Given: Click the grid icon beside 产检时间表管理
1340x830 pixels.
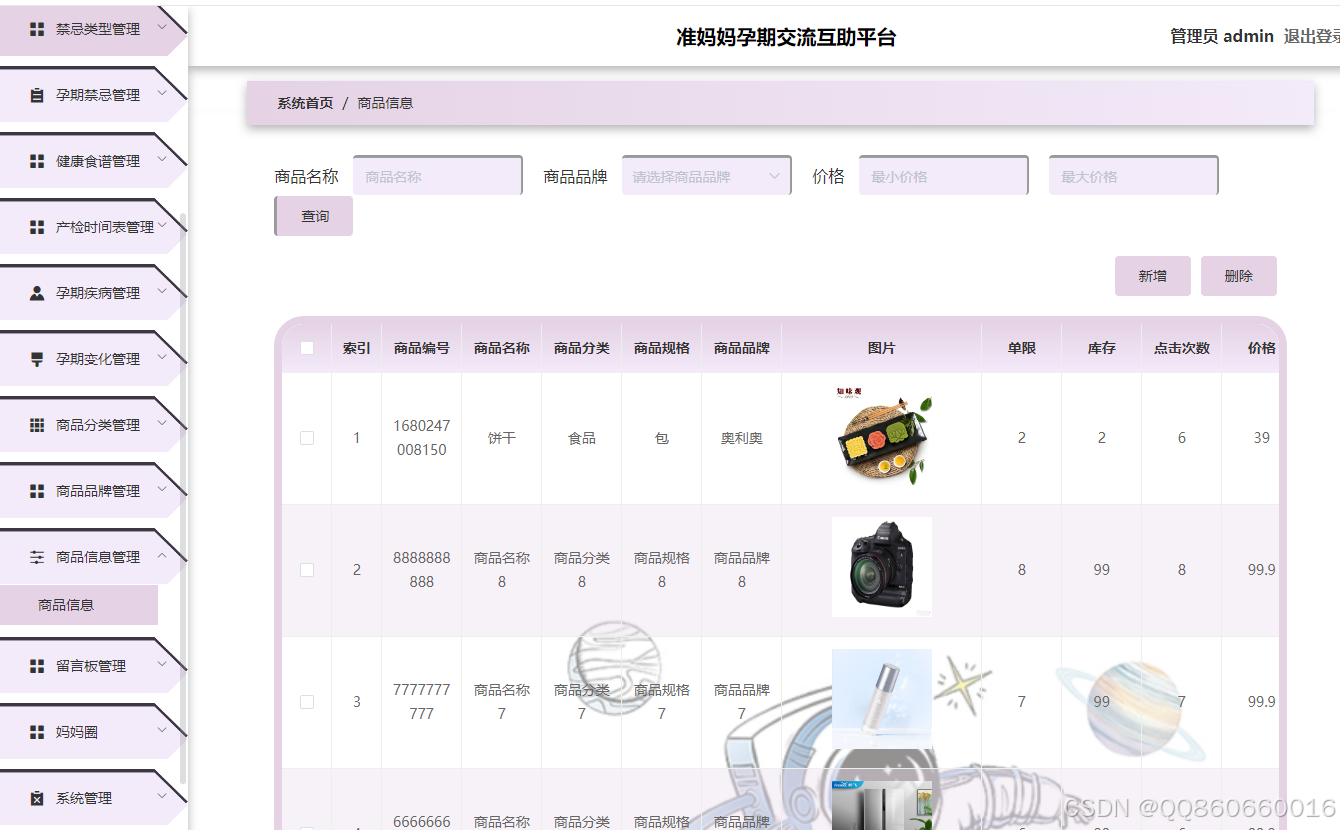Looking at the screenshot, I should [x=37, y=227].
